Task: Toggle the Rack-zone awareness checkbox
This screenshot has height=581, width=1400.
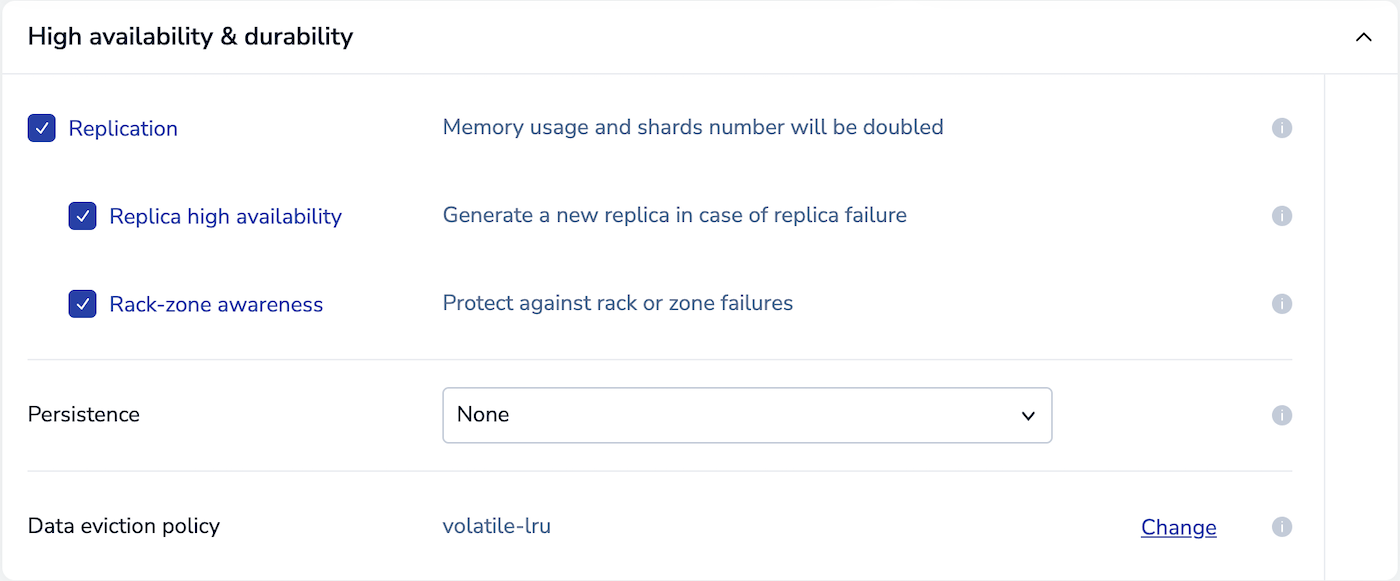Action: [x=83, y=304]
